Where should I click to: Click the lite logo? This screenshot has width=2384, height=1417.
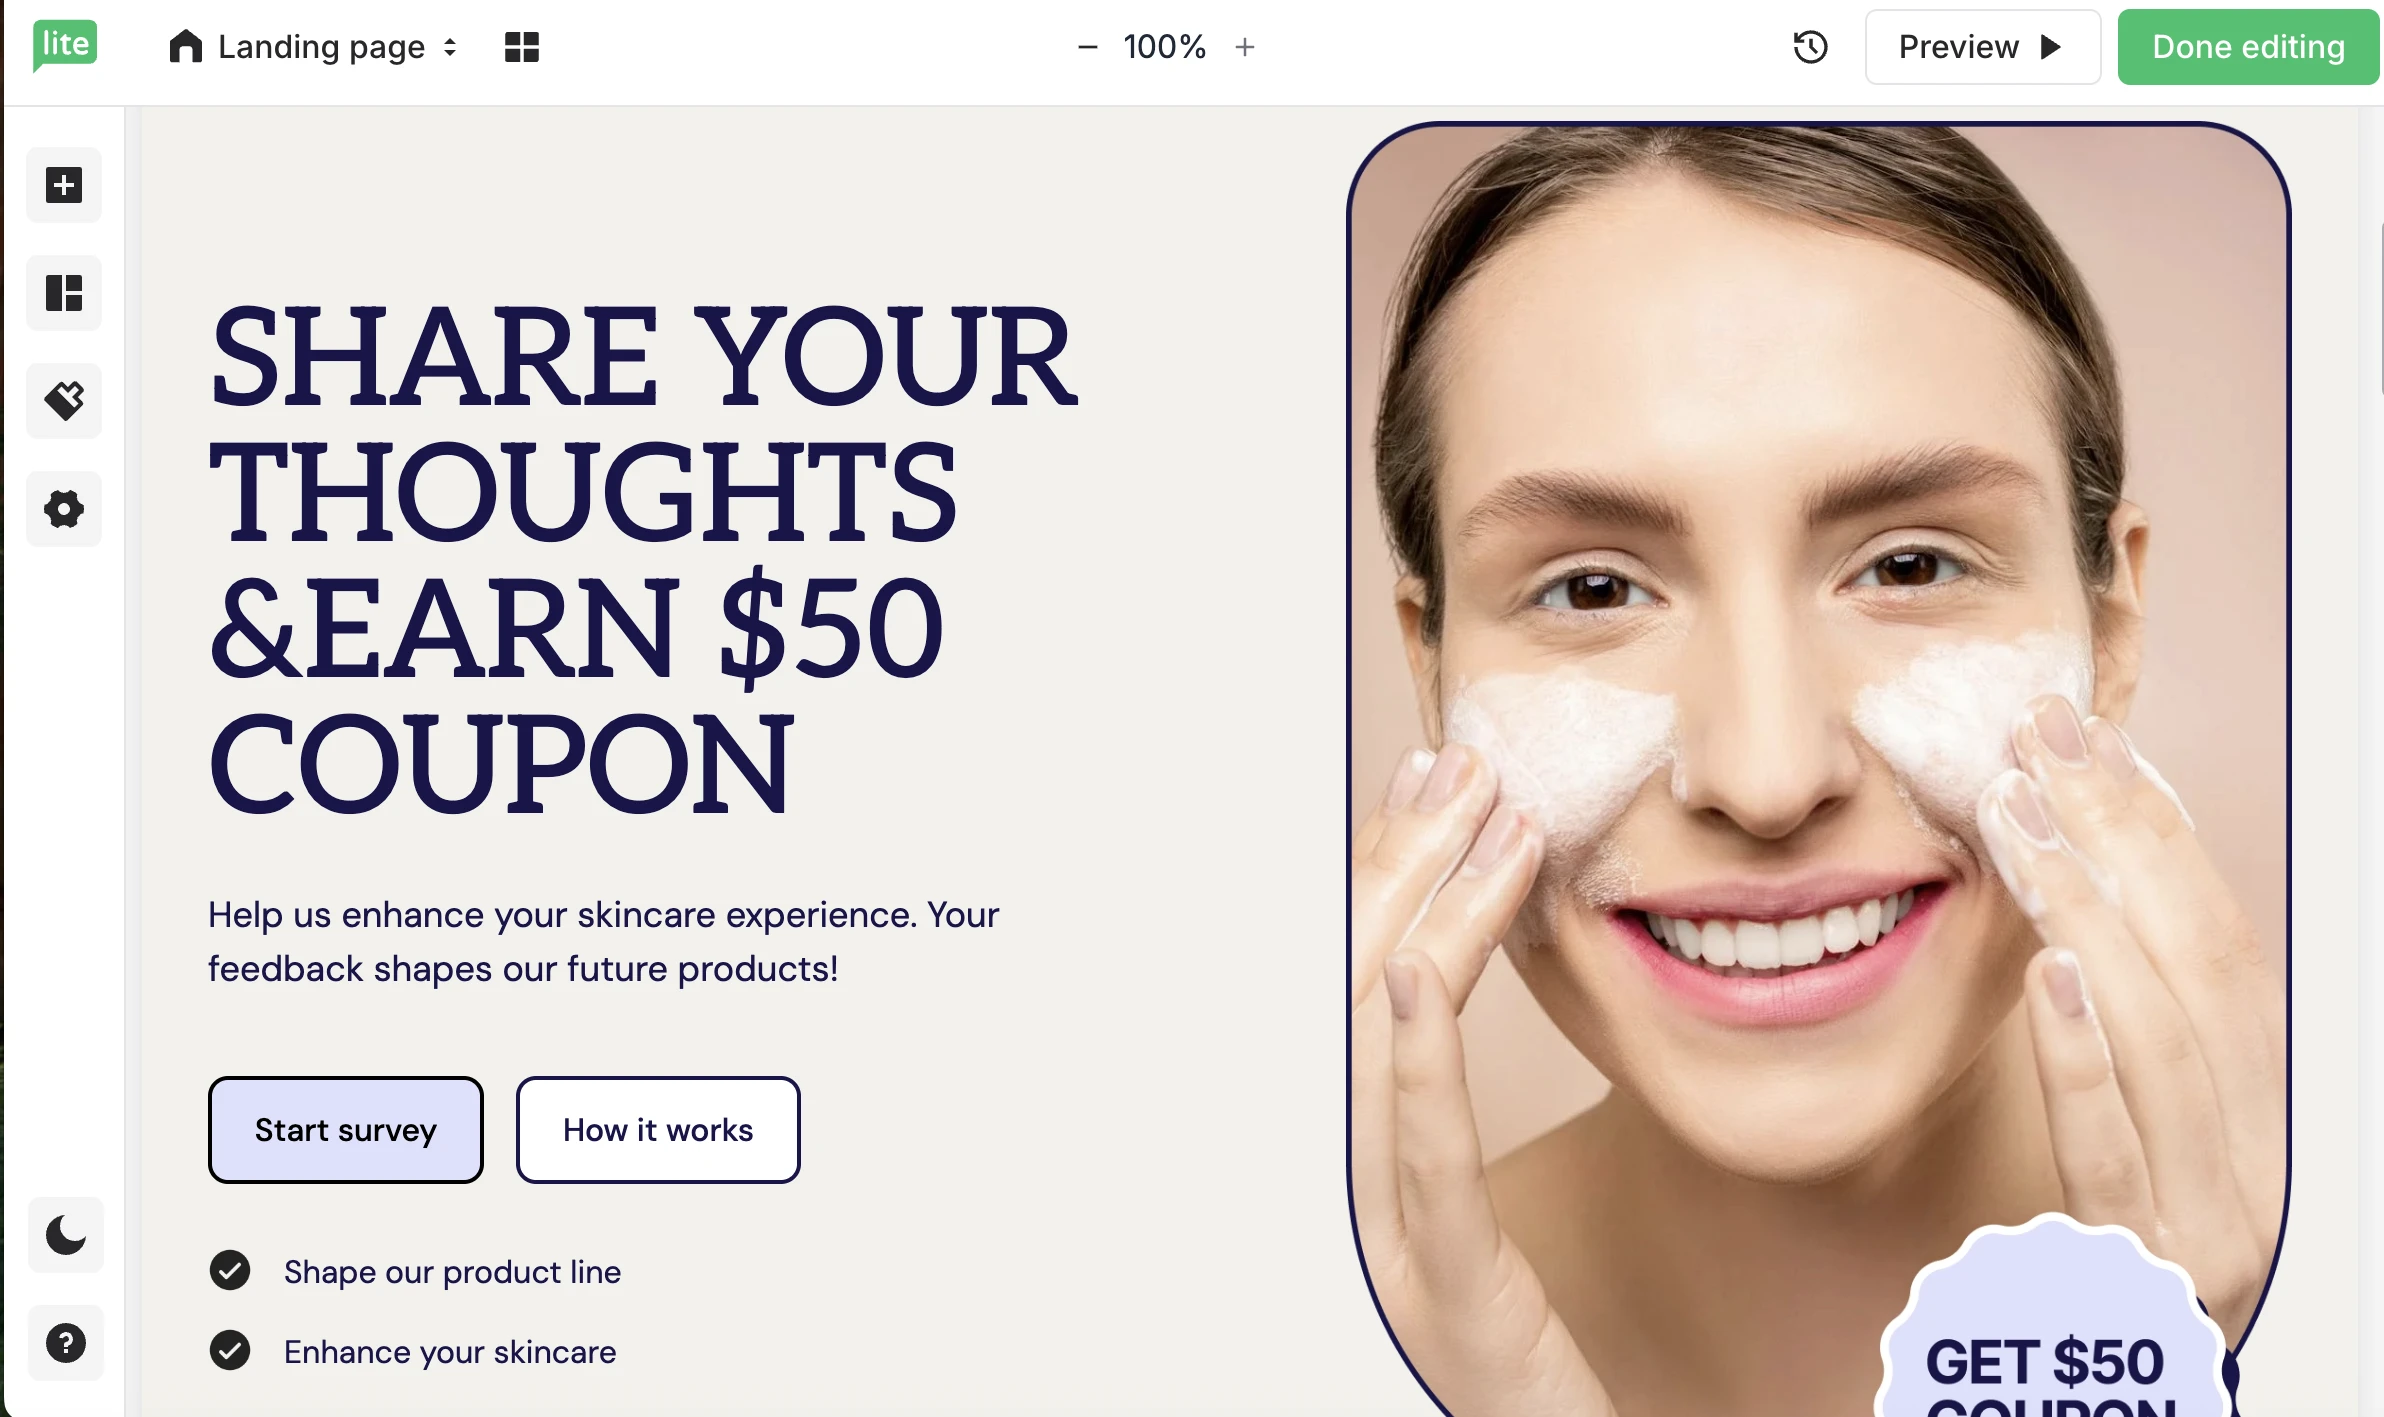click(65, 45)
